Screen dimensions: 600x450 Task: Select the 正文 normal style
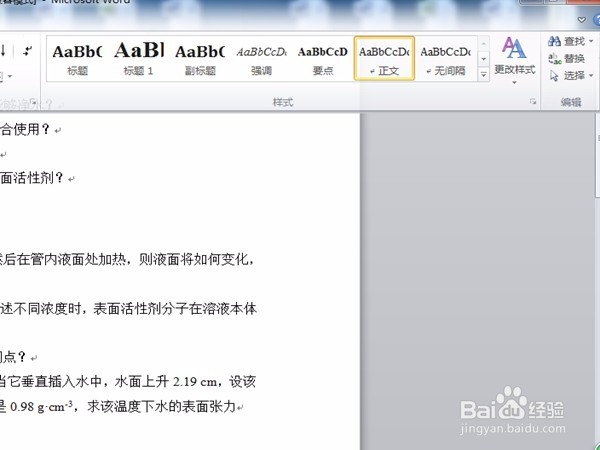pos(384,59)
